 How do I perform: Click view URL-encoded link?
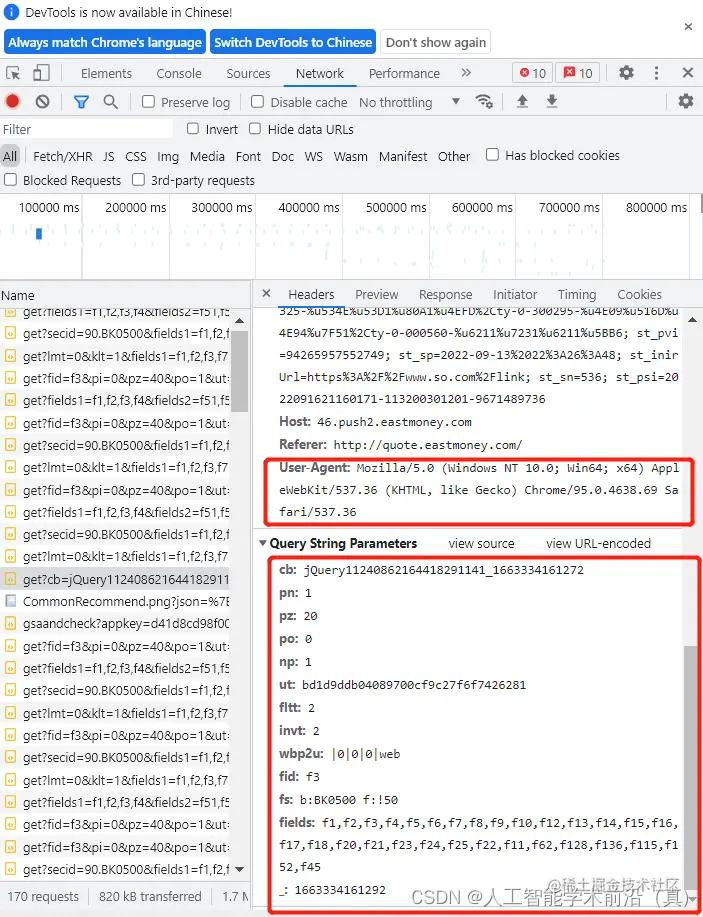pos(598,543)
